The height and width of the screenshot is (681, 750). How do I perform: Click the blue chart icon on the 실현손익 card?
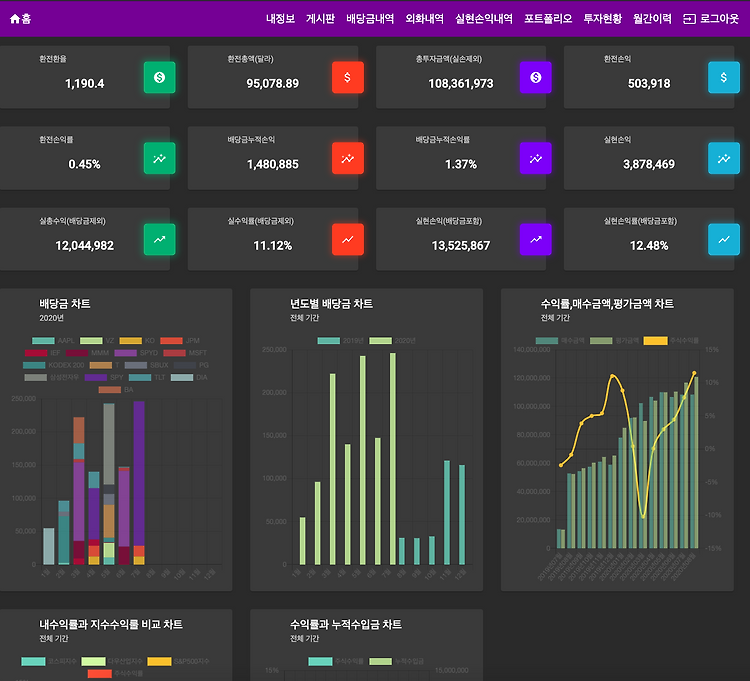(724, 158)
